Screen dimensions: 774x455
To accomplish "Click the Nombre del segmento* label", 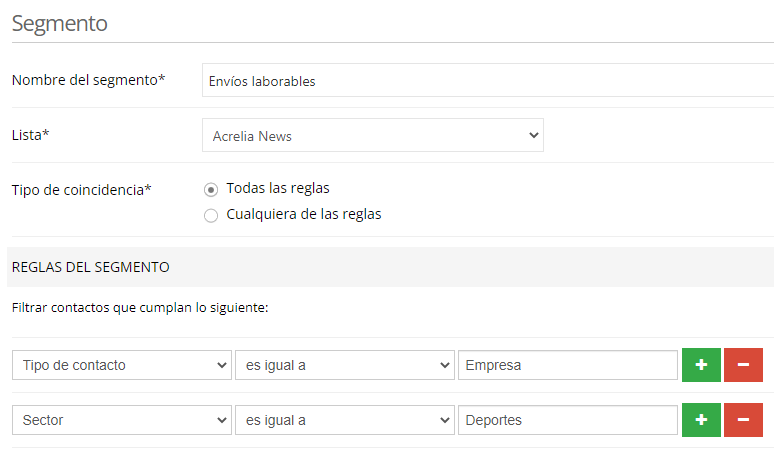I will click(88, 80).
